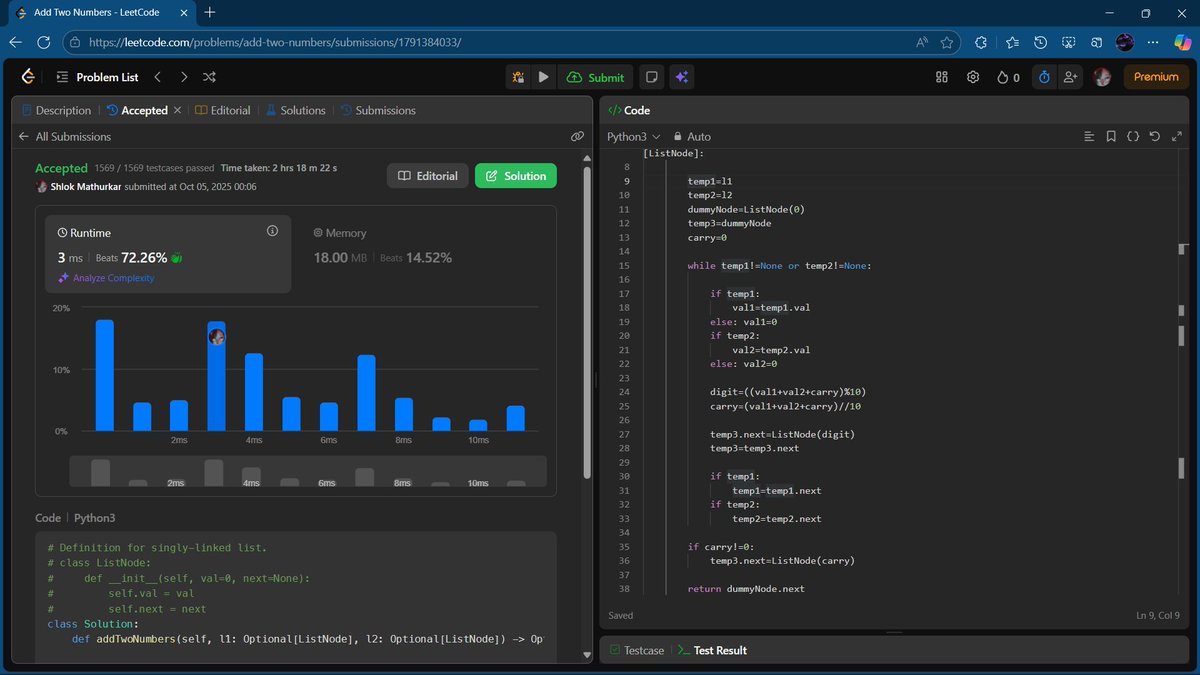Select the Accepted tab
1200x675 pixels.
coord(138,110)
